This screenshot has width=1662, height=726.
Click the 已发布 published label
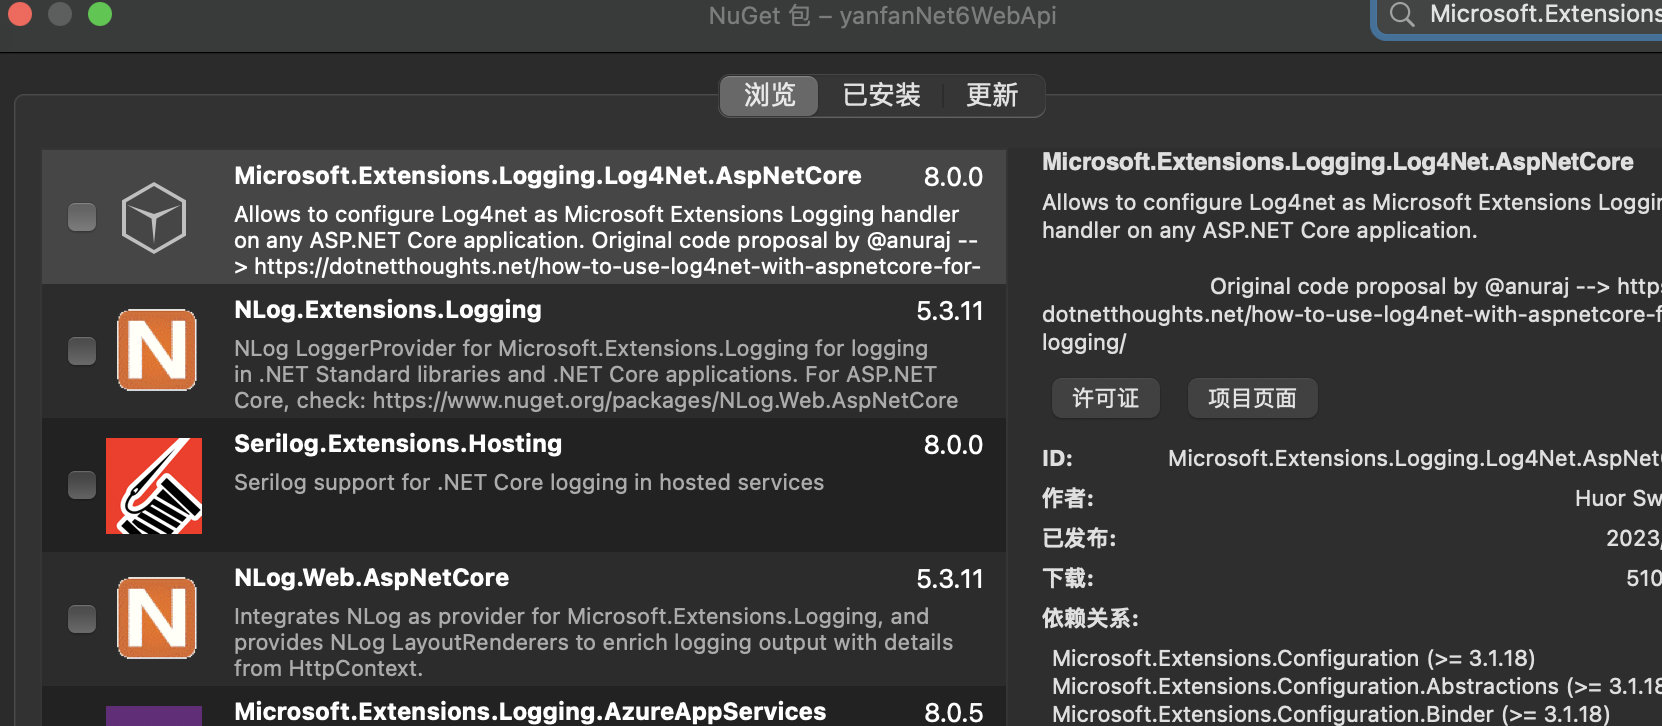point(1079,539)
